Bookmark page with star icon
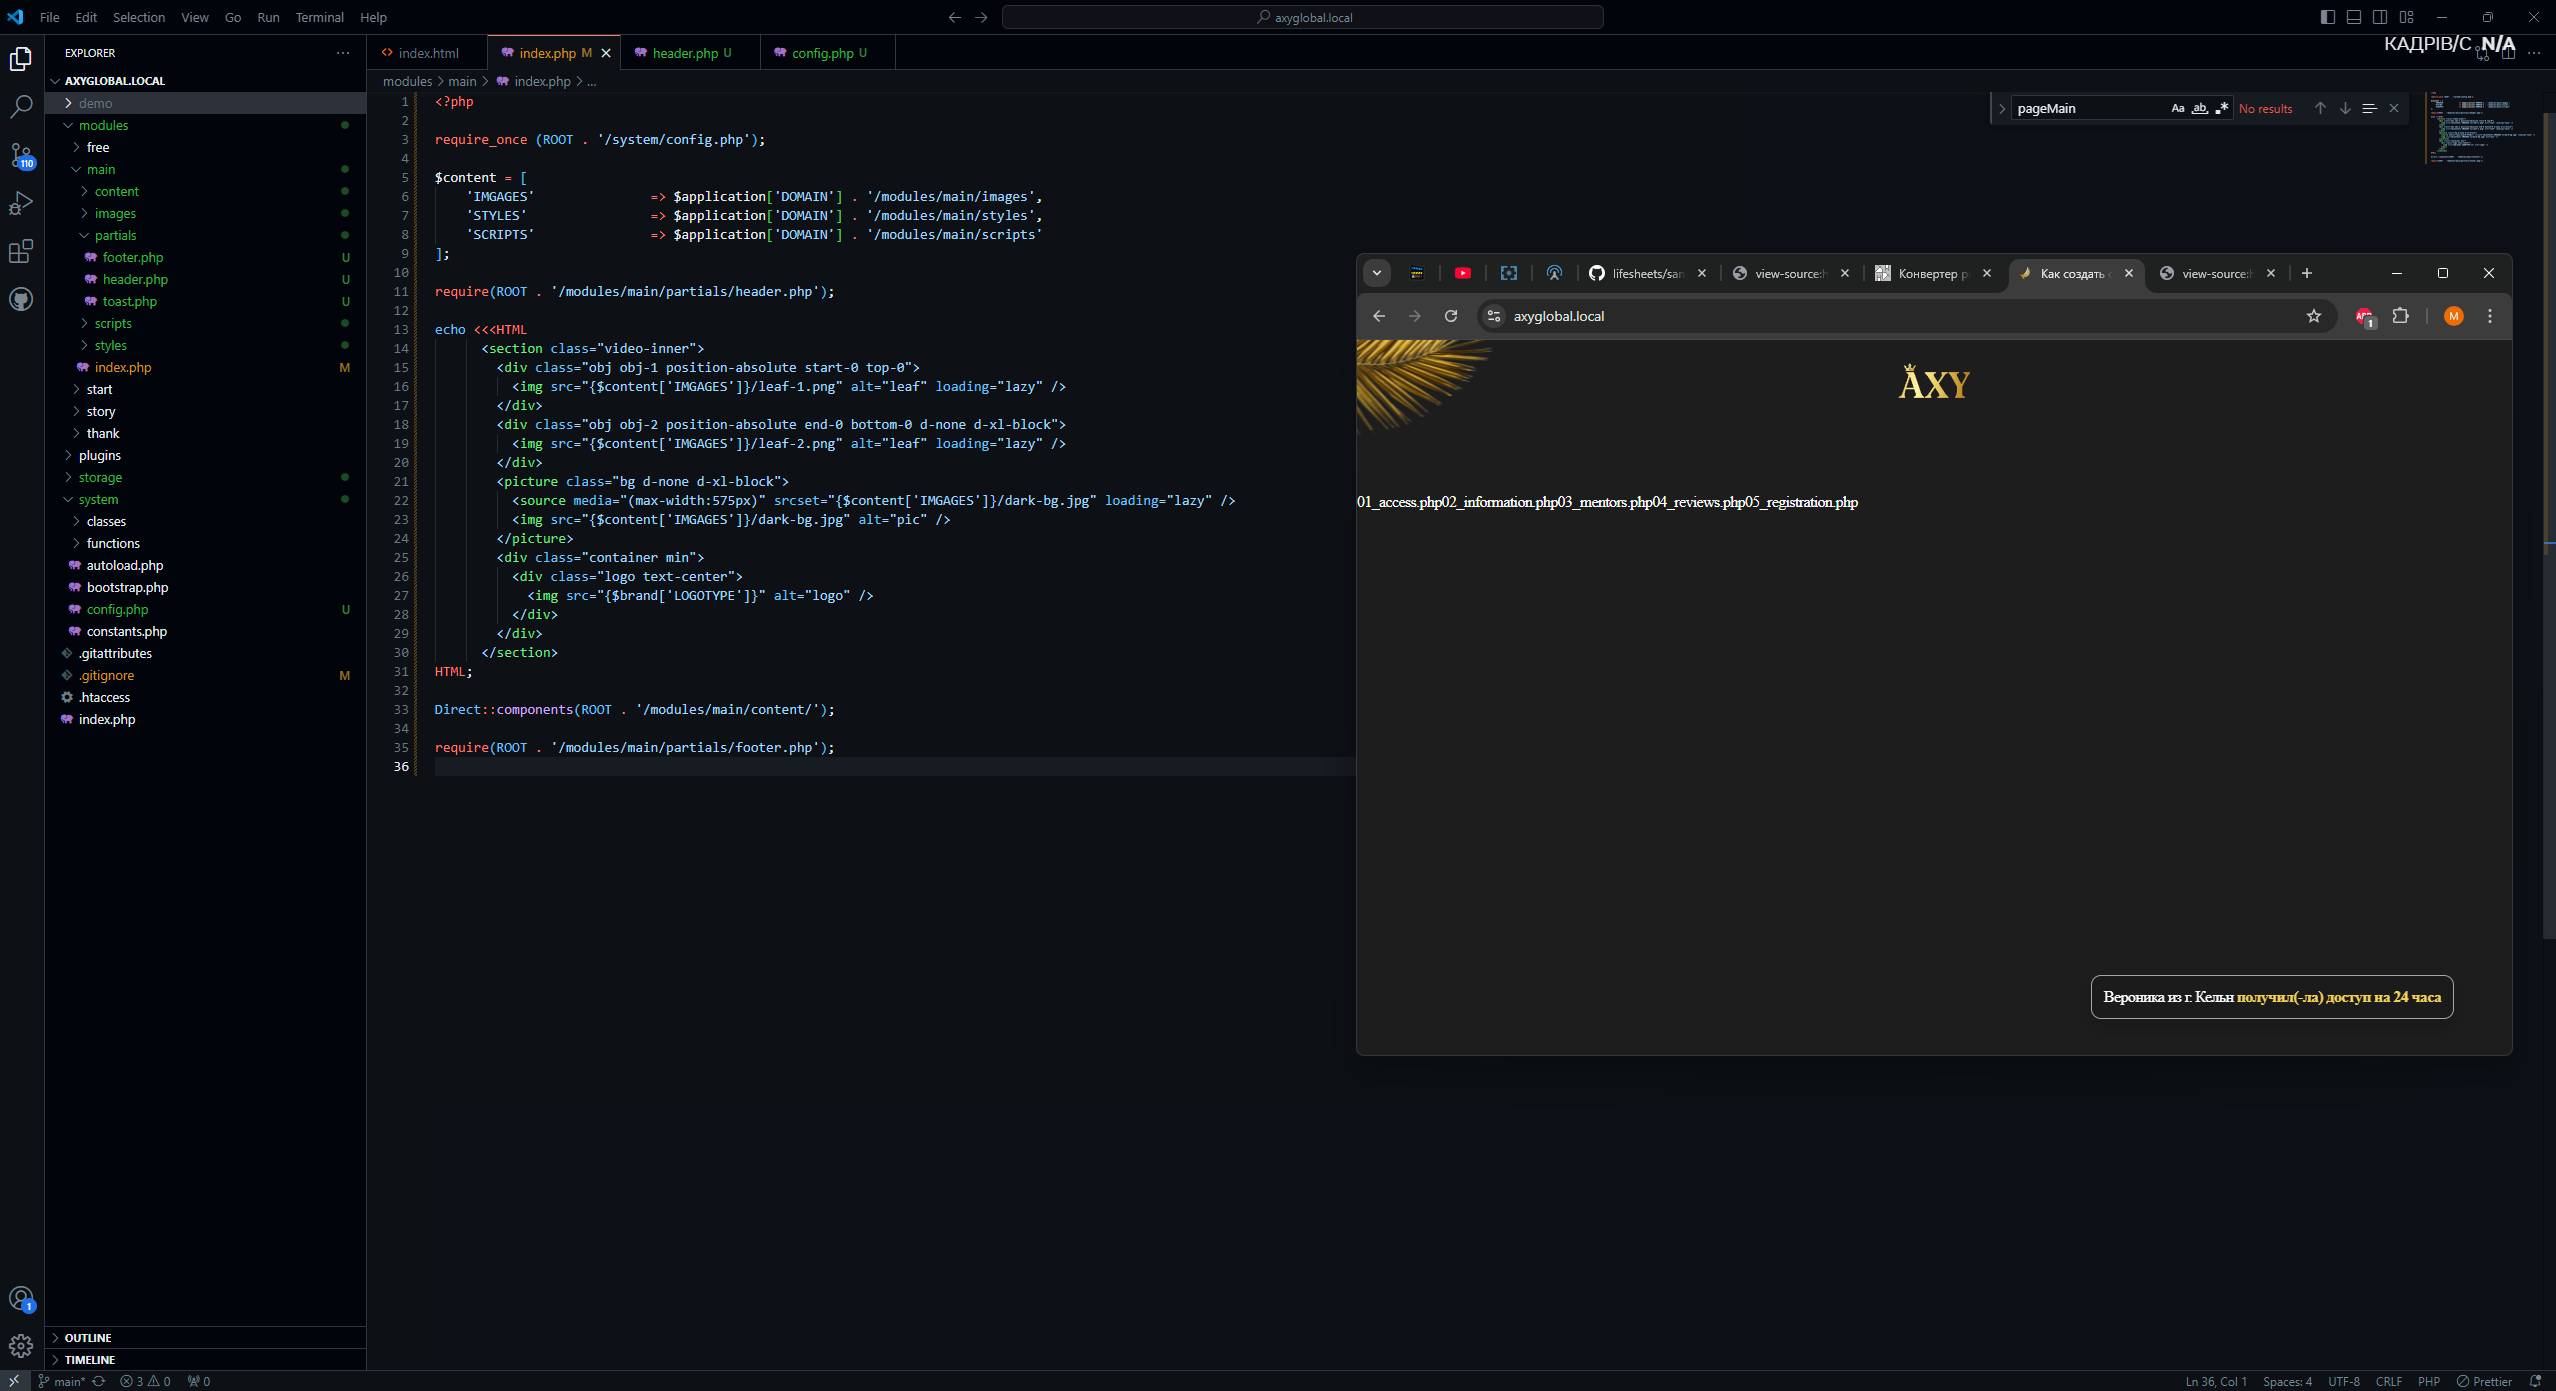 (2313, 316)
